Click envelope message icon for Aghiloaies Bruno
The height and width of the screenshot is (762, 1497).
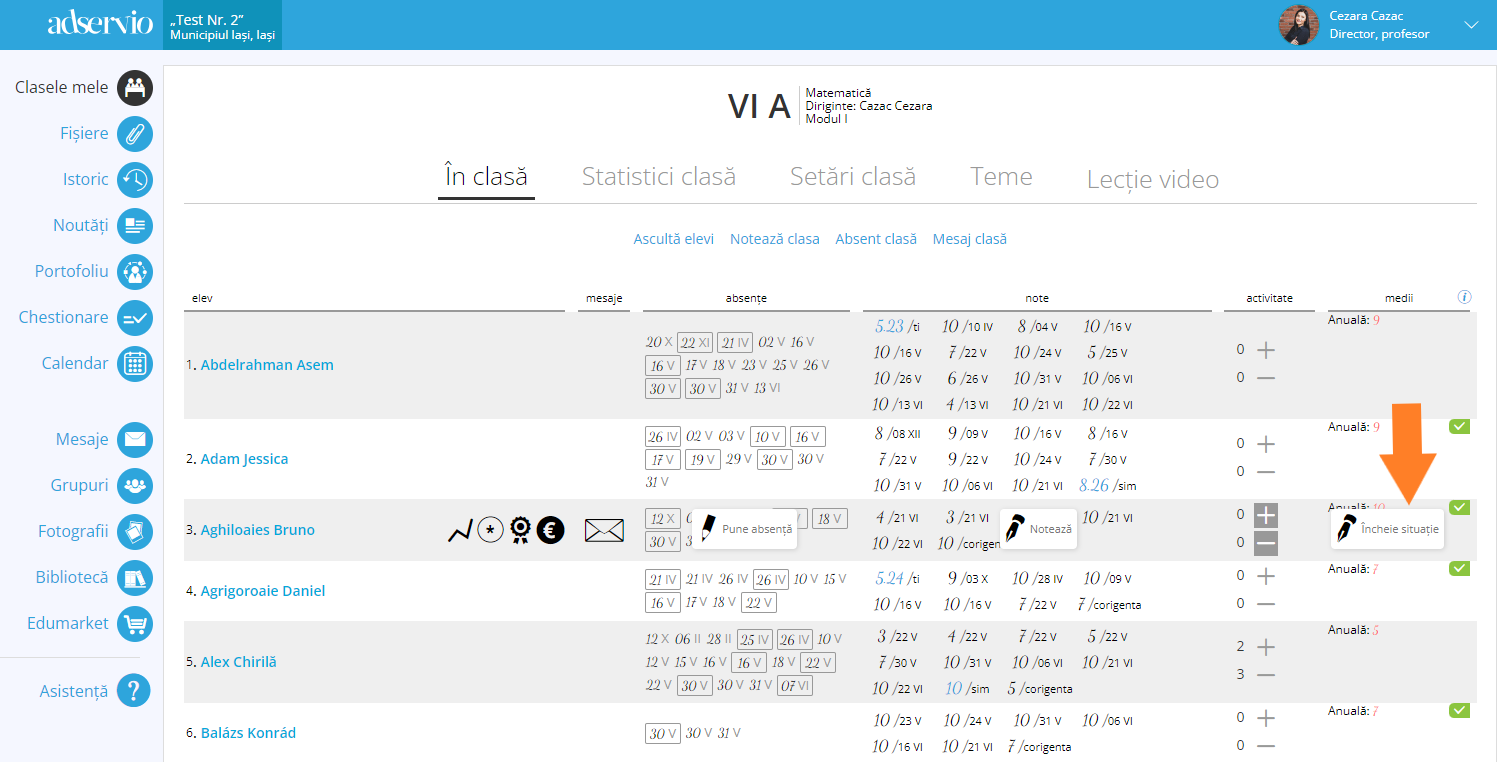[604, 530]
